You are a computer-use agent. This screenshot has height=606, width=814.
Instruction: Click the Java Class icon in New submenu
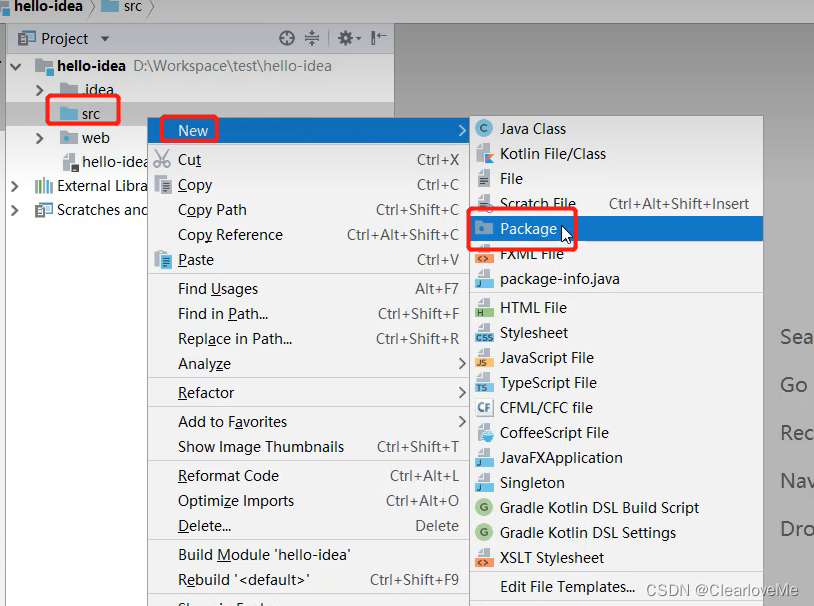click(485, 128)
